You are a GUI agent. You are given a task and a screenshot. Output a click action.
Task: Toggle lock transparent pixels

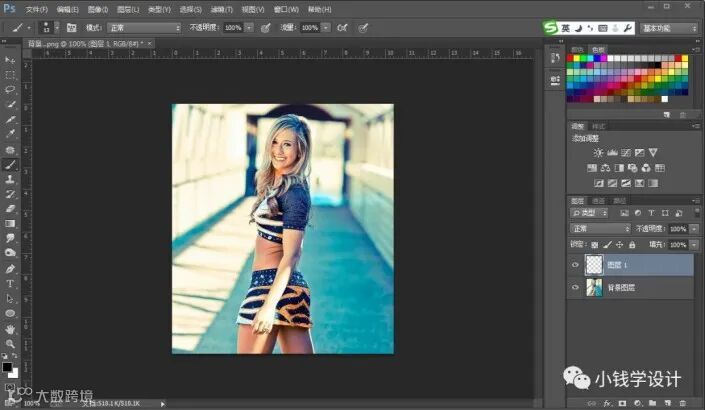tap(594, 245)
